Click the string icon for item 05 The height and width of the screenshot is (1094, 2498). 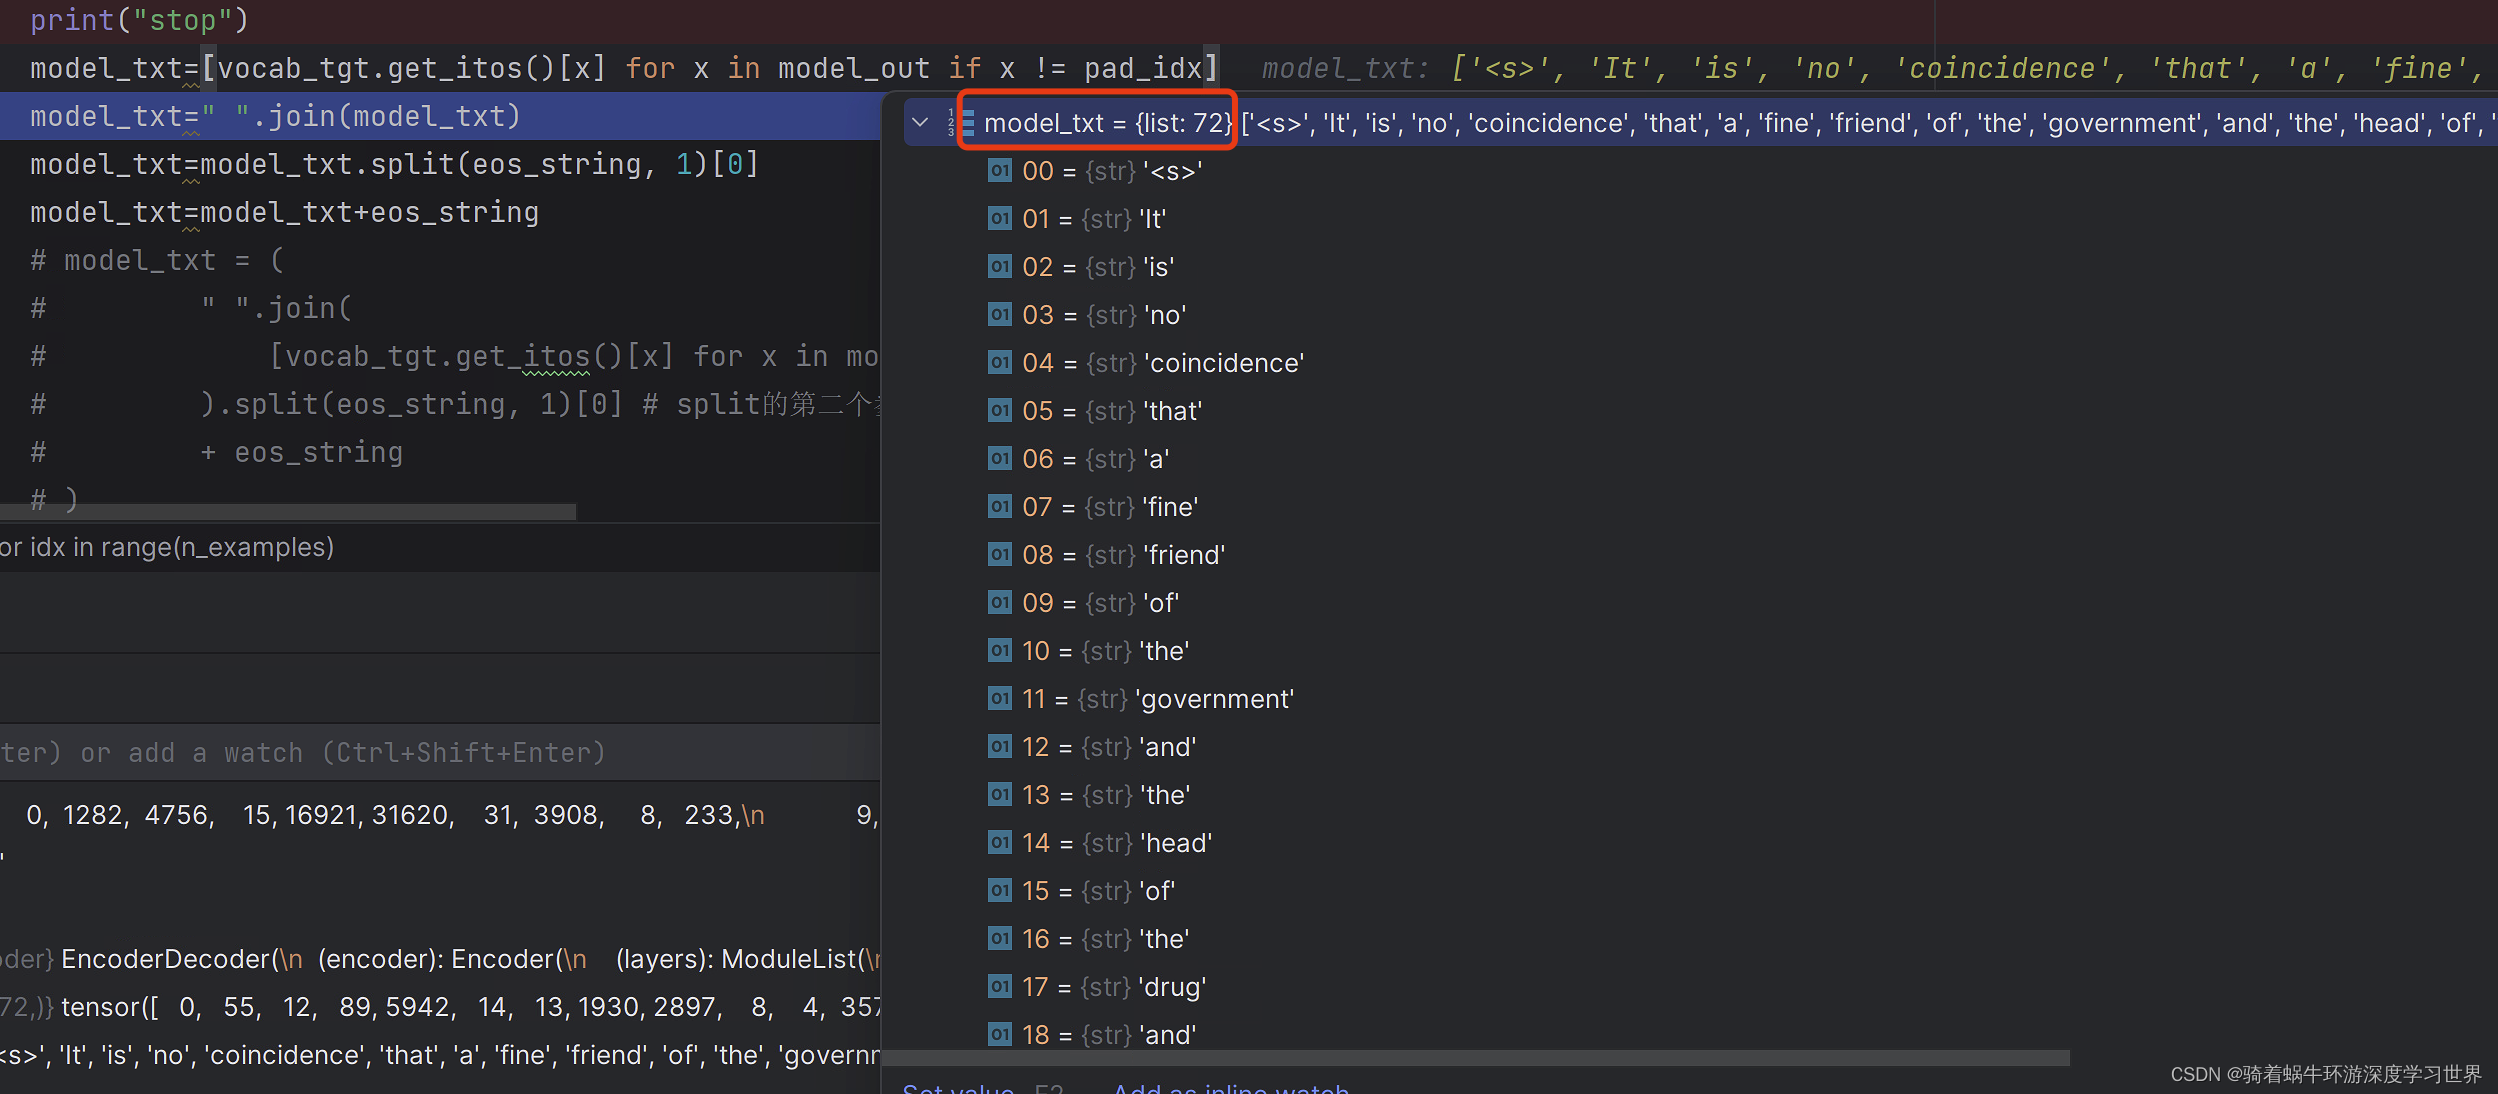1000,410
